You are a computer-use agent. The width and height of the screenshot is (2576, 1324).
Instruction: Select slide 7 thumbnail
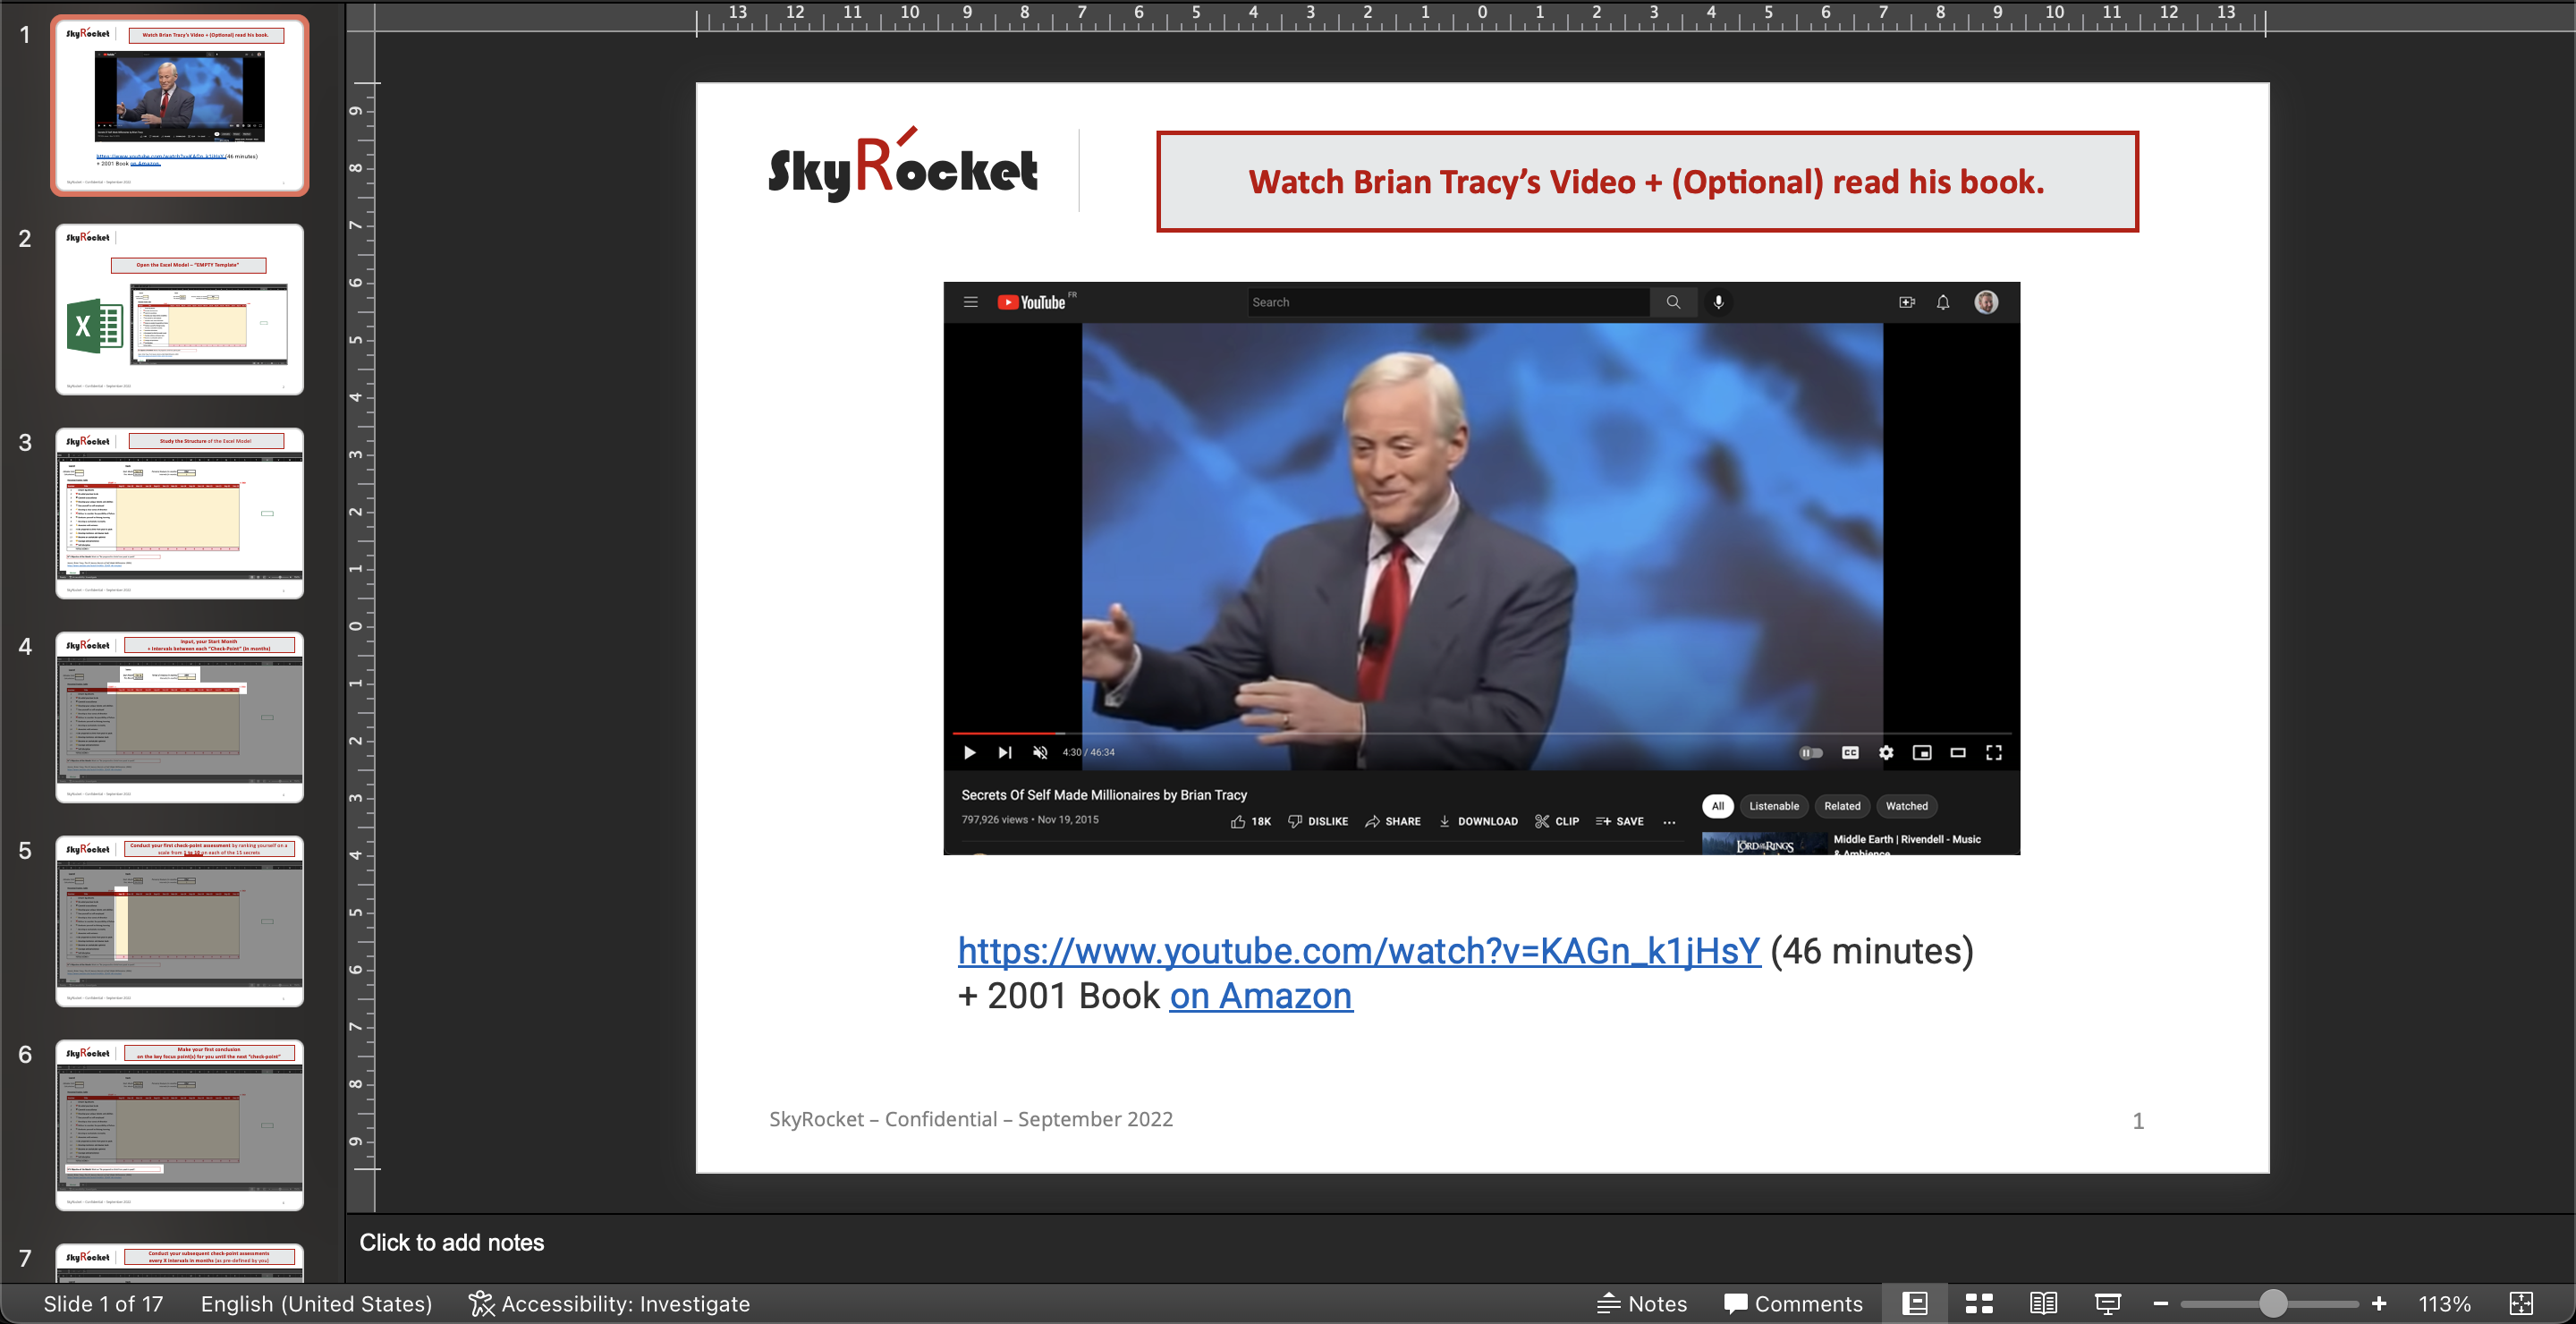[180, 1263]
